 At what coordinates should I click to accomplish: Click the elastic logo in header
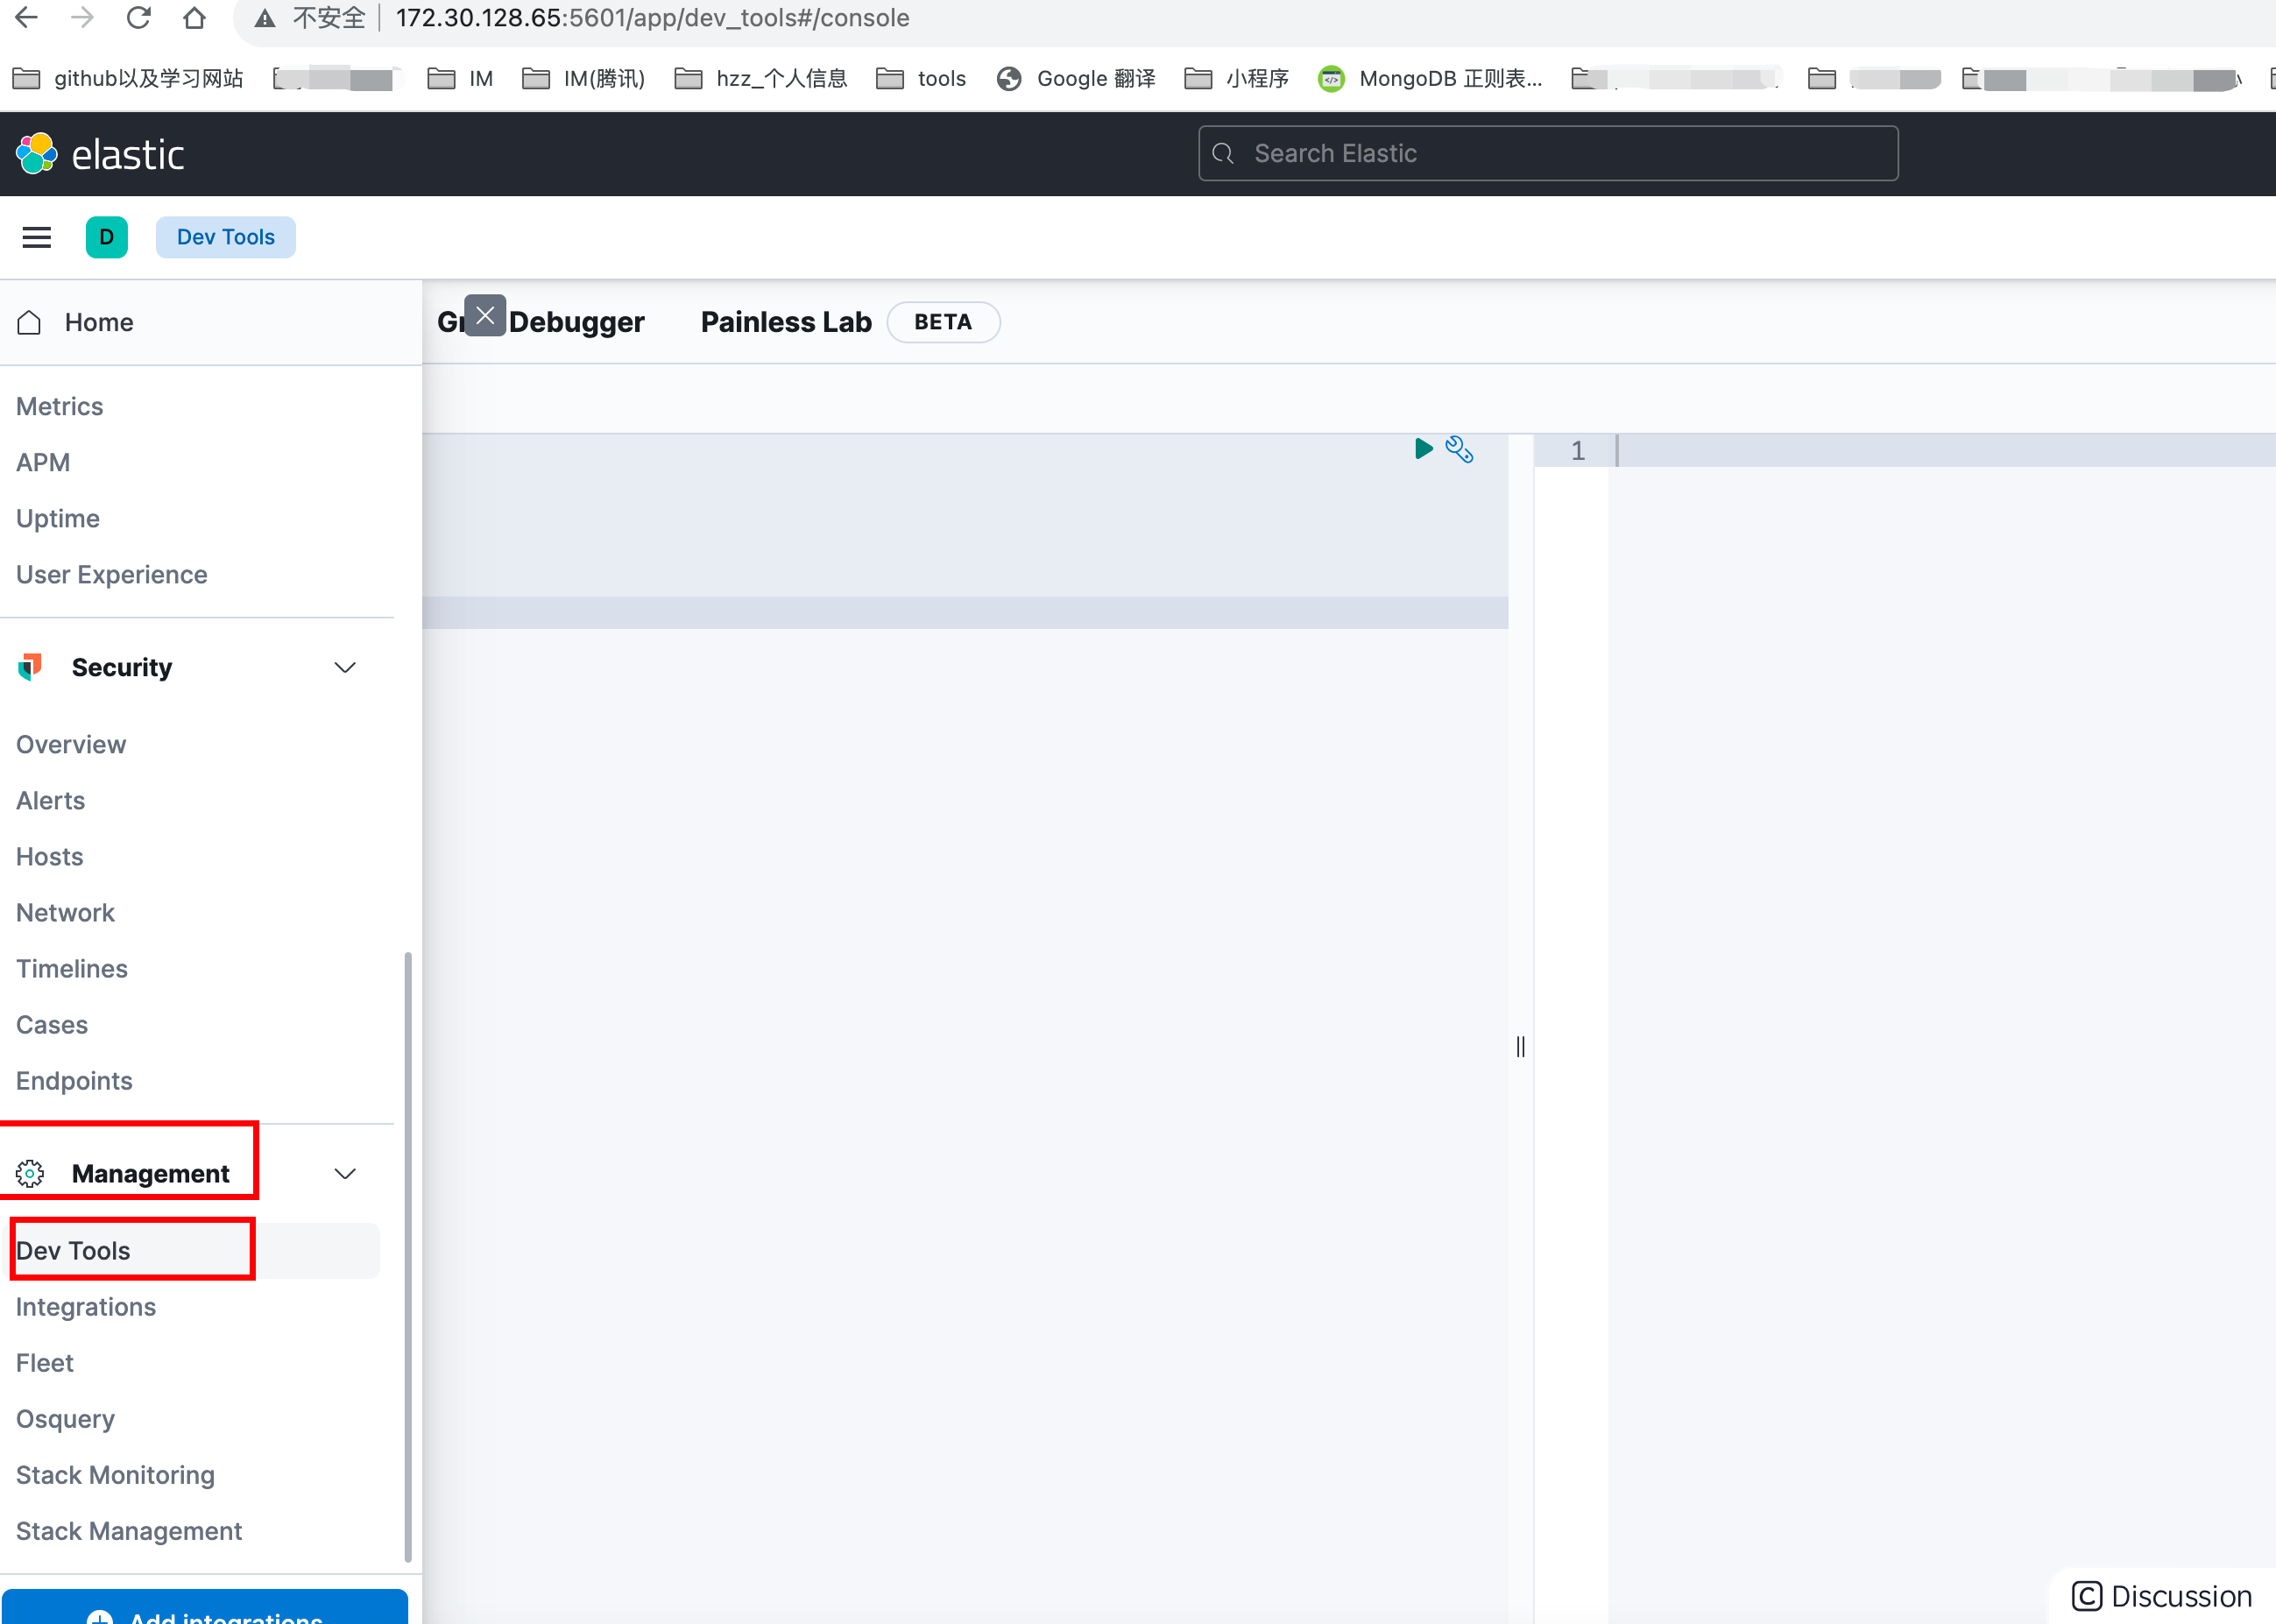(x=101, y=154)
